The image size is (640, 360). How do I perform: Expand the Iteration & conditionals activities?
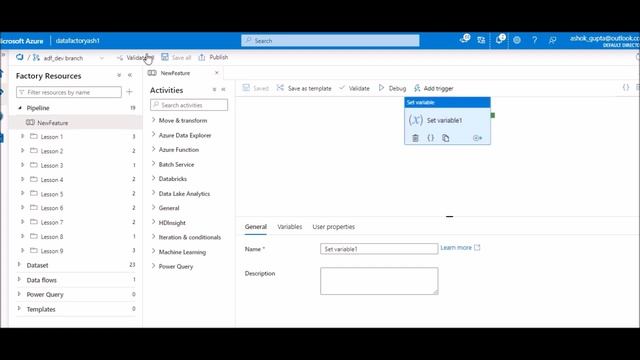[x=153, y=237]
